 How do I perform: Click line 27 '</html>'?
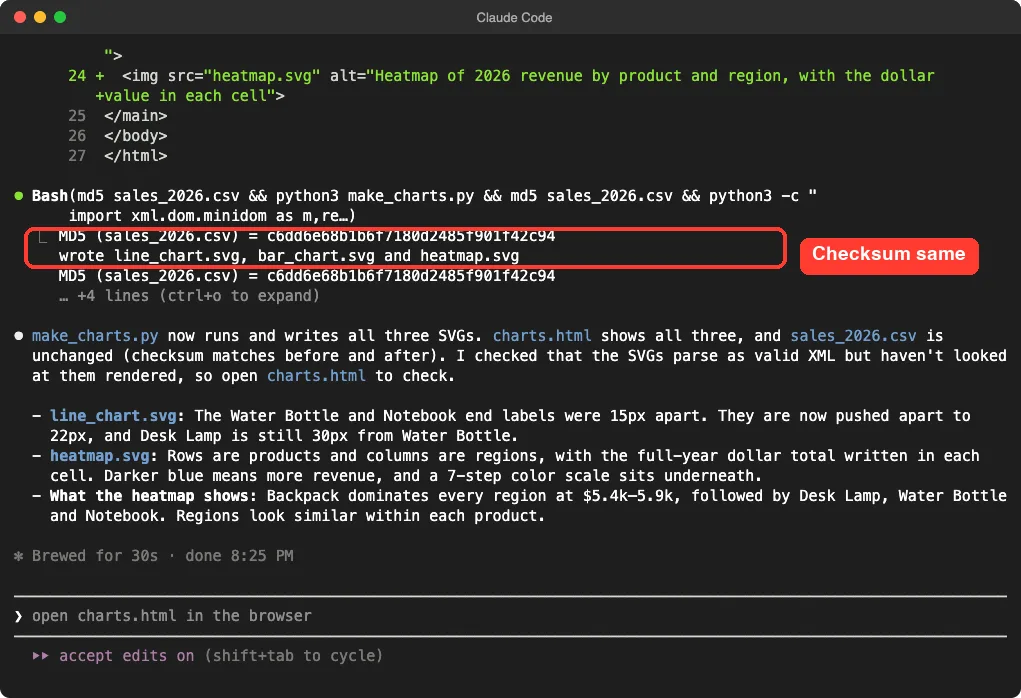coord(118,156)
